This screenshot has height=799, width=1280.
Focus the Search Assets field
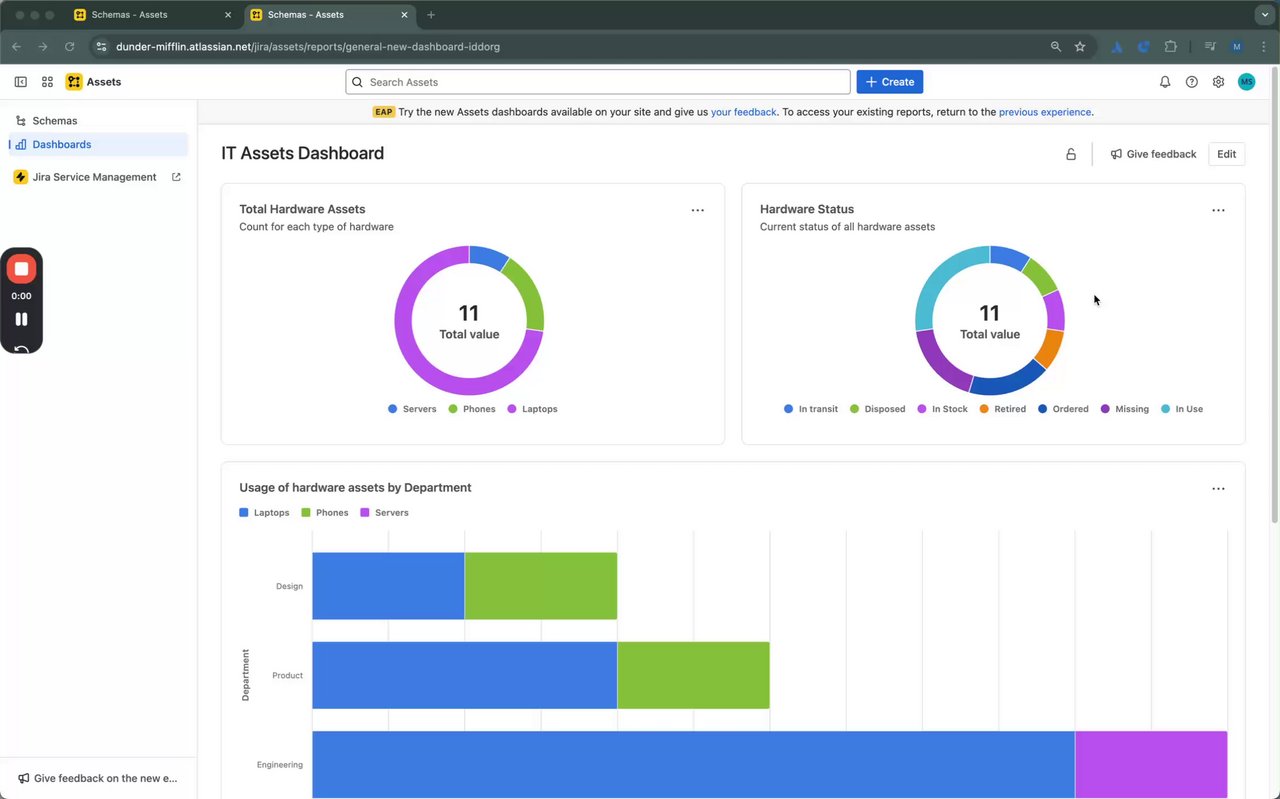coord(598,82)
